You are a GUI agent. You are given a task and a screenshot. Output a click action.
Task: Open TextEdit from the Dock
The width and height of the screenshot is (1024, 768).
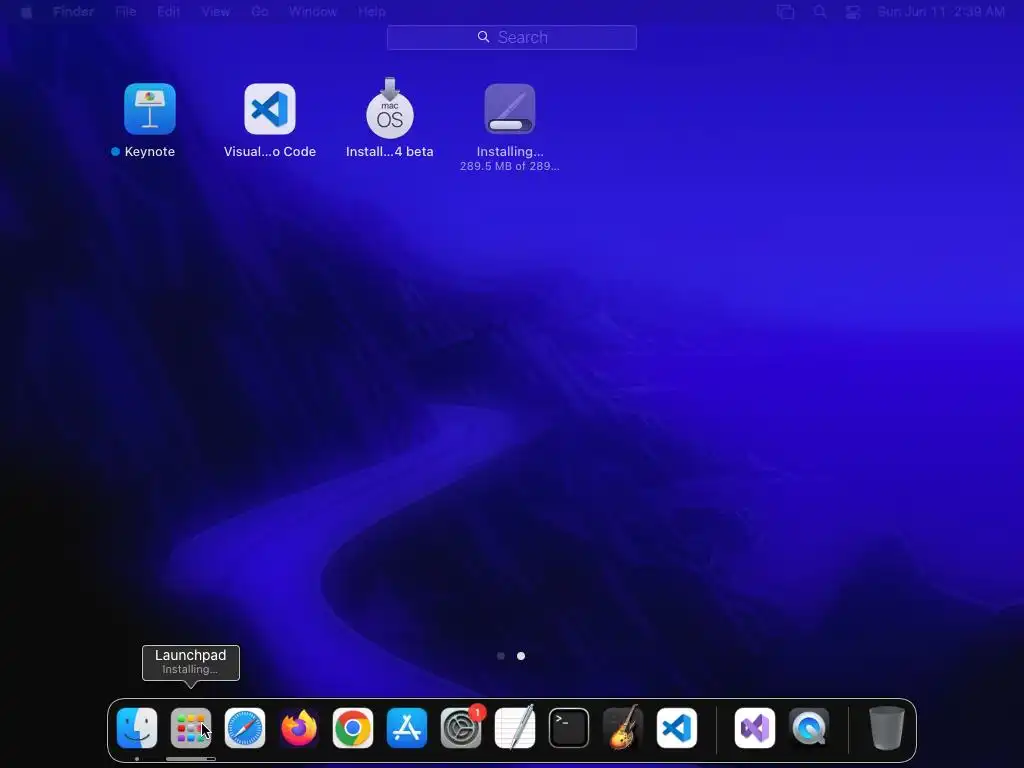coord(515,728)
